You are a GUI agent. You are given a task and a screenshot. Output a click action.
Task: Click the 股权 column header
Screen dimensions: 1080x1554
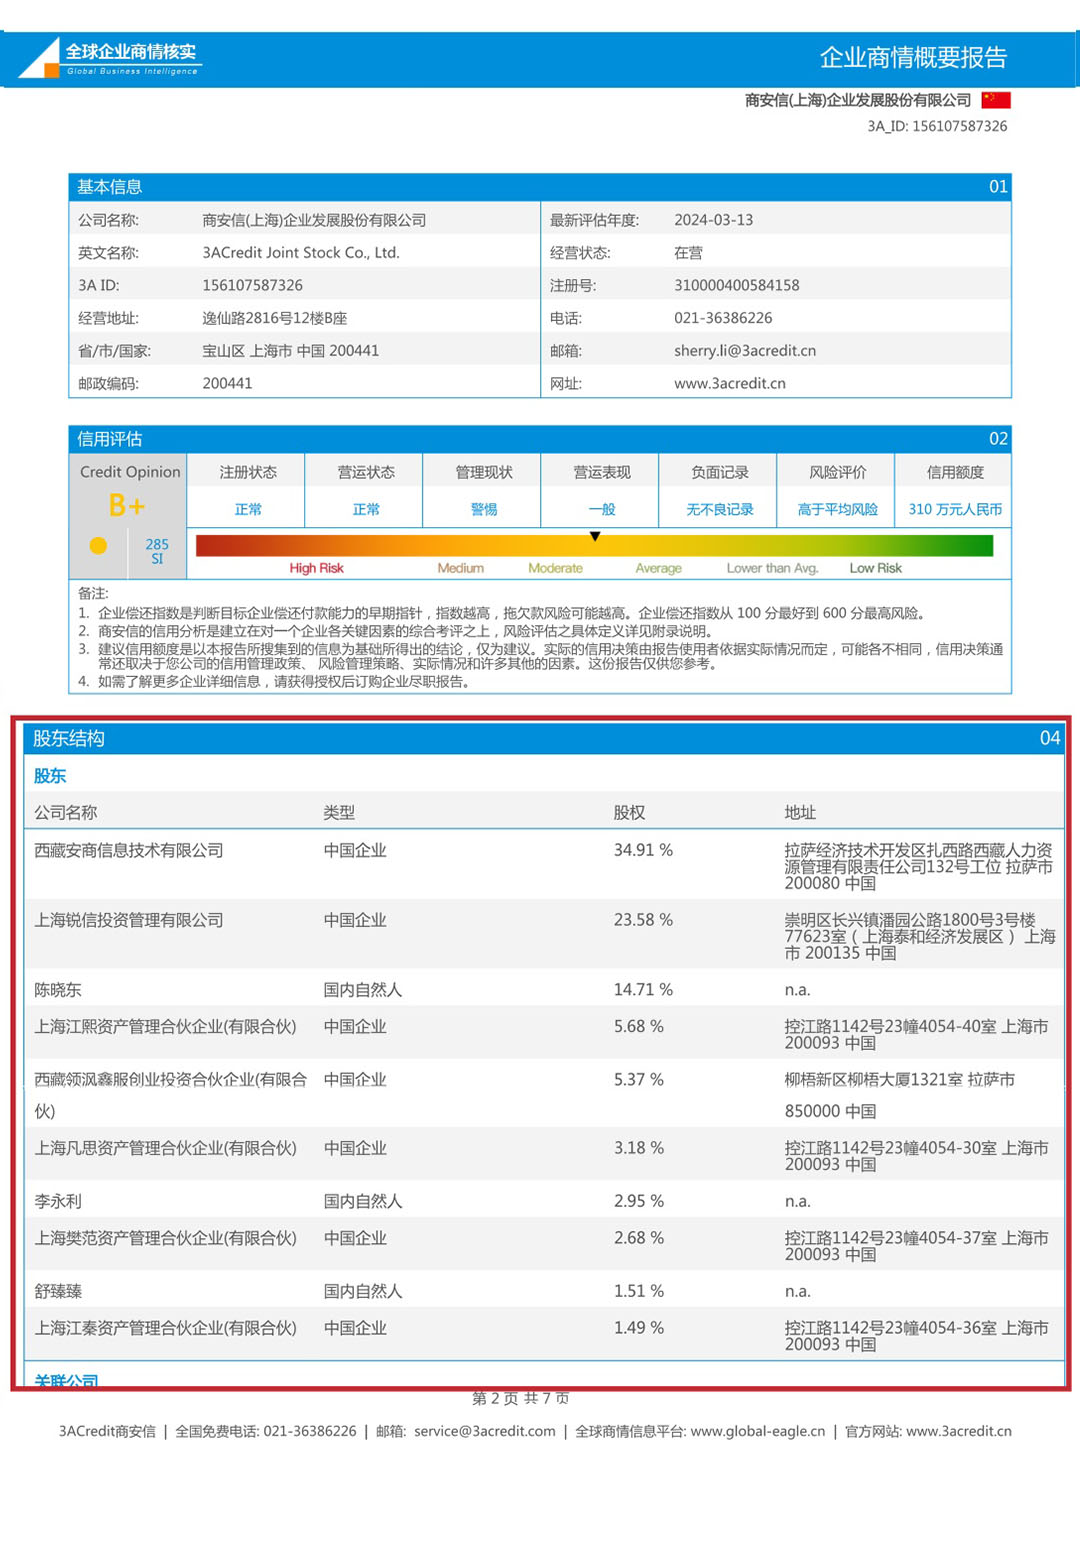pyautogui.click(x=629, y=812)
